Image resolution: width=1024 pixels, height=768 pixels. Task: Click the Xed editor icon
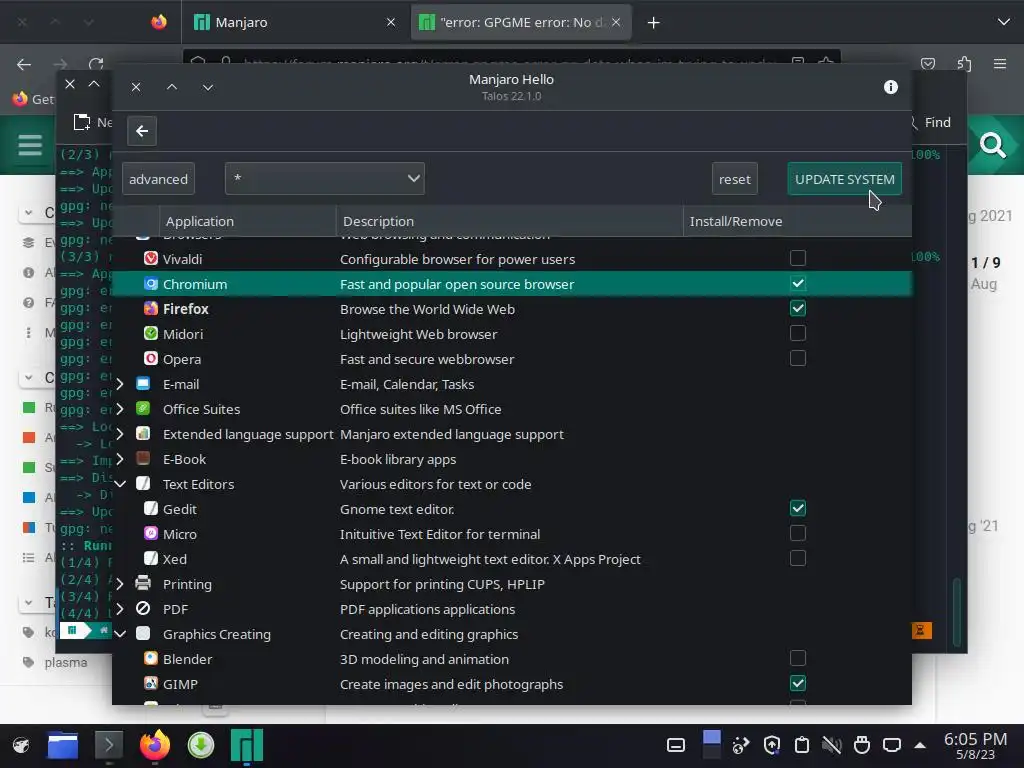pos(151,558)
